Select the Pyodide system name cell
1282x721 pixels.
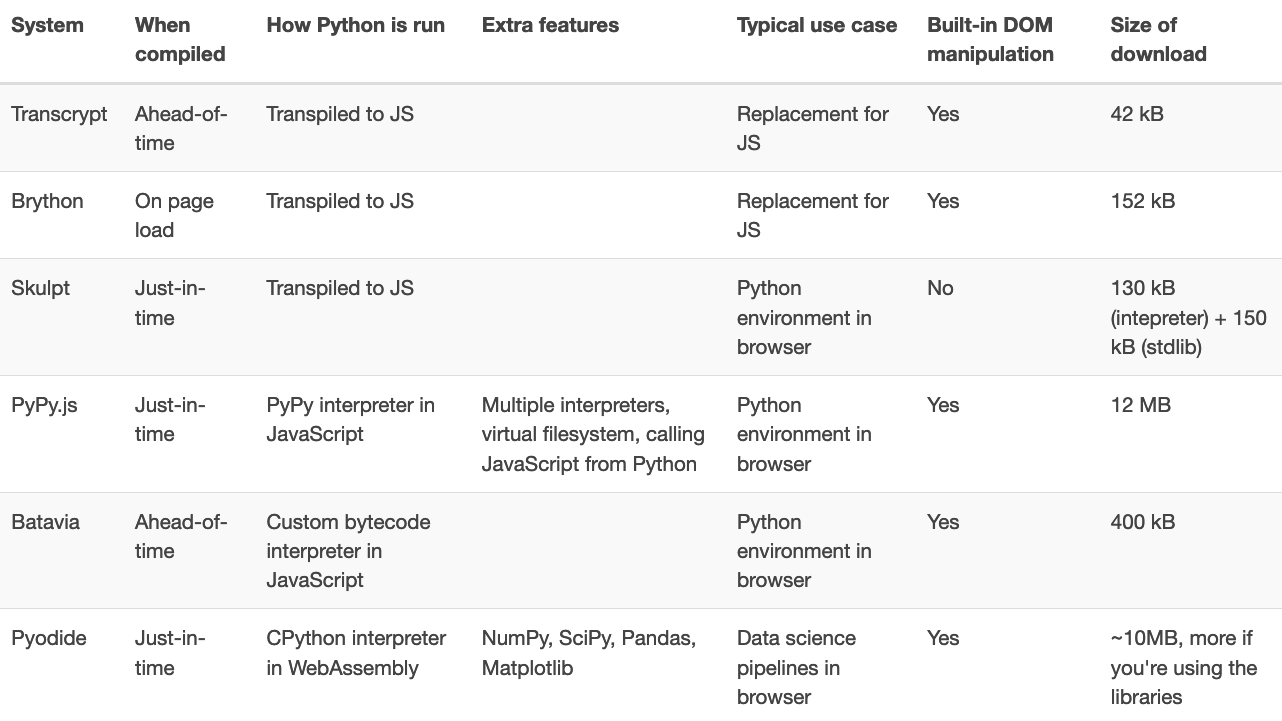click(x=49, y=638)
